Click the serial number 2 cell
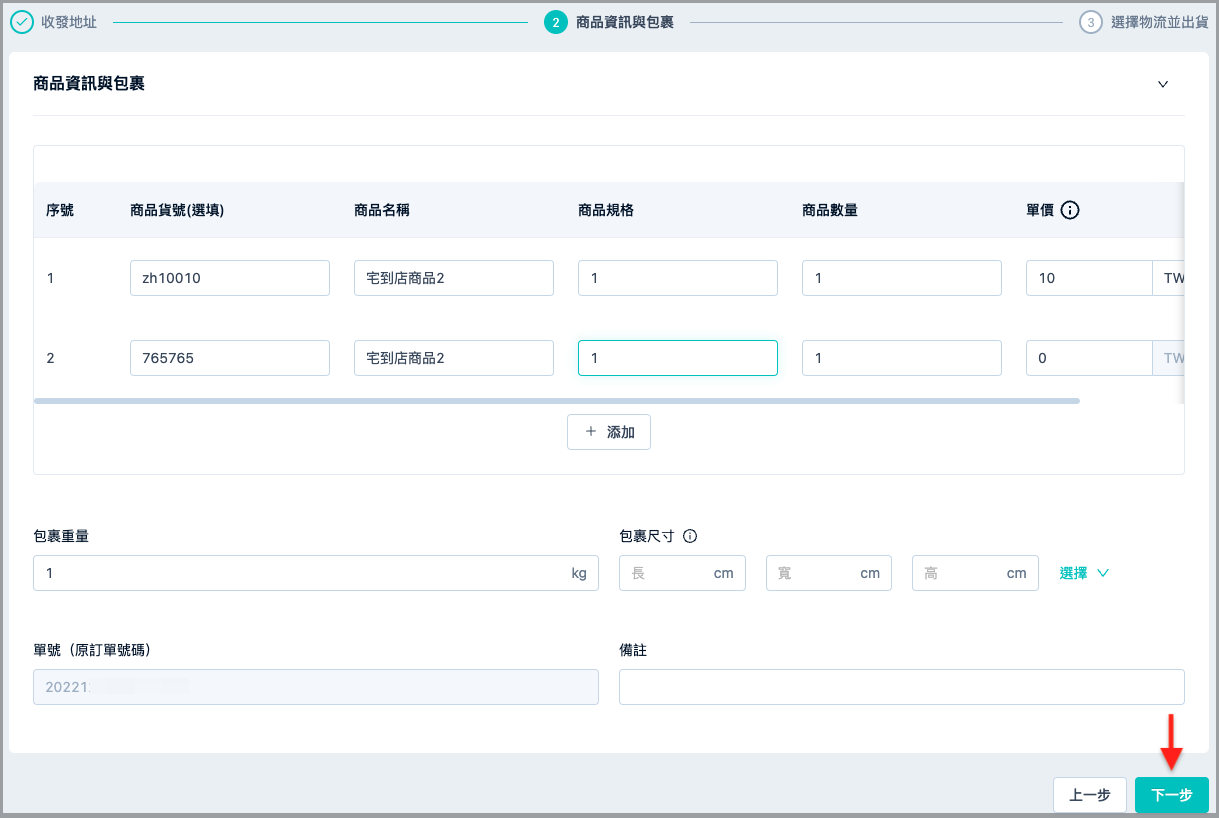 [x=50, y=358]
